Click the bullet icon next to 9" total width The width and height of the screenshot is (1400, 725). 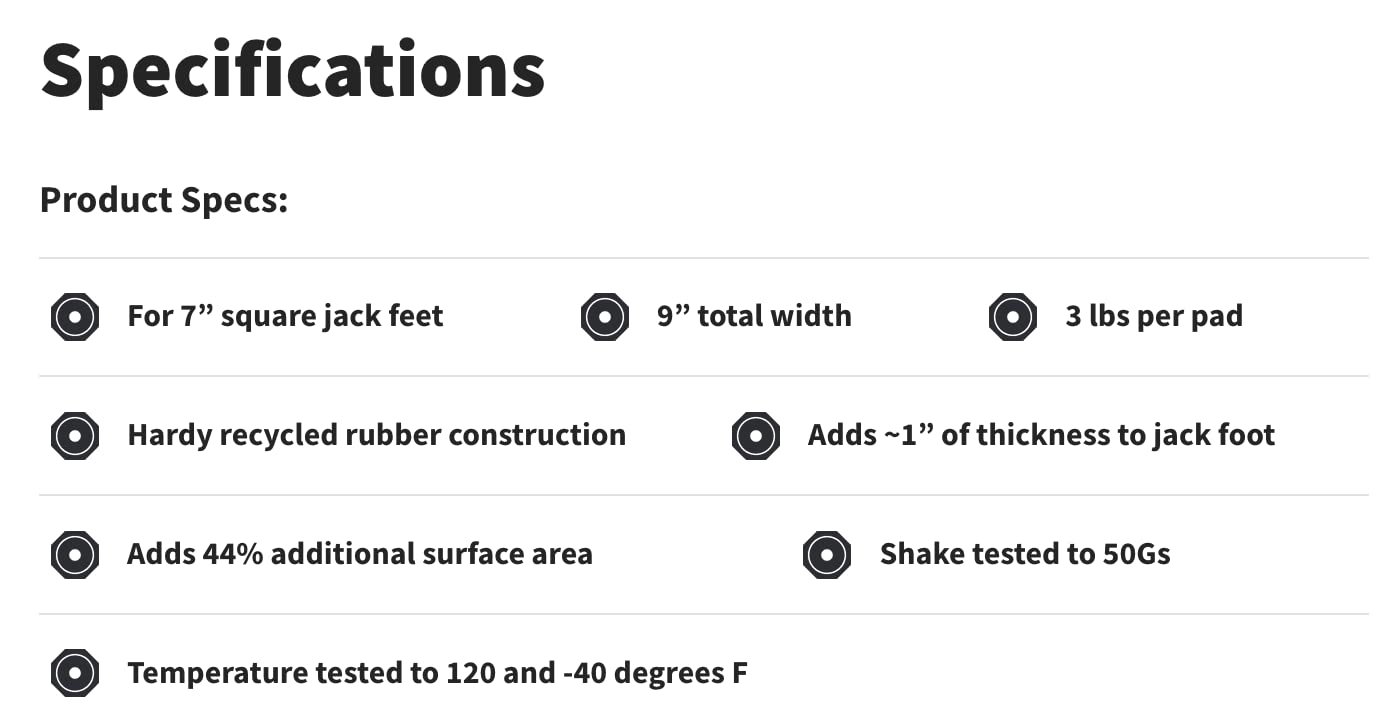tap(604, 318)
